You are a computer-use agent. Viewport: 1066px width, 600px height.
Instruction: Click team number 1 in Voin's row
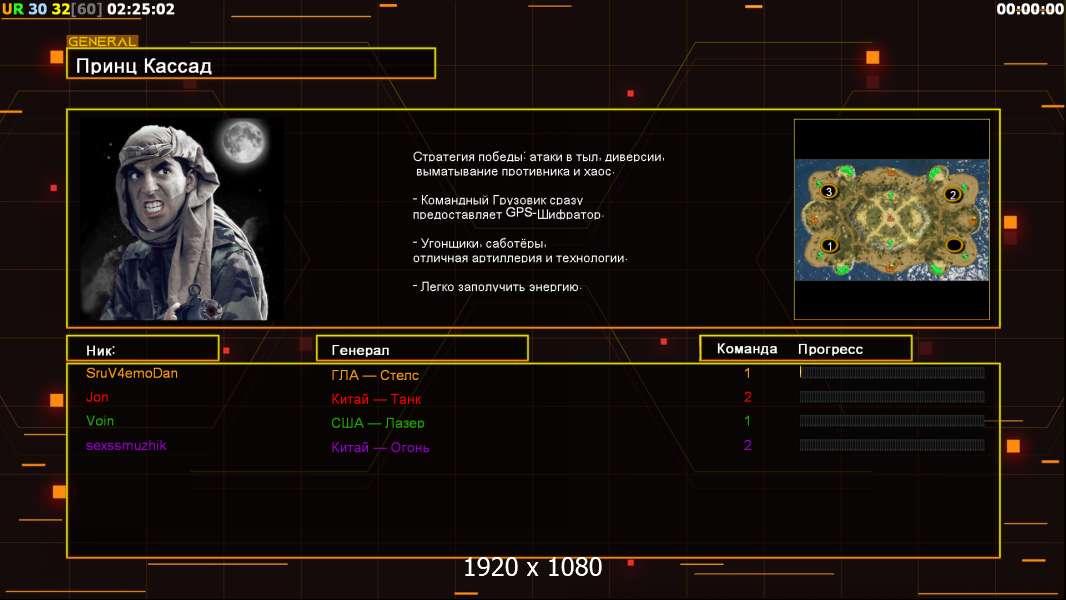(747, 421)
